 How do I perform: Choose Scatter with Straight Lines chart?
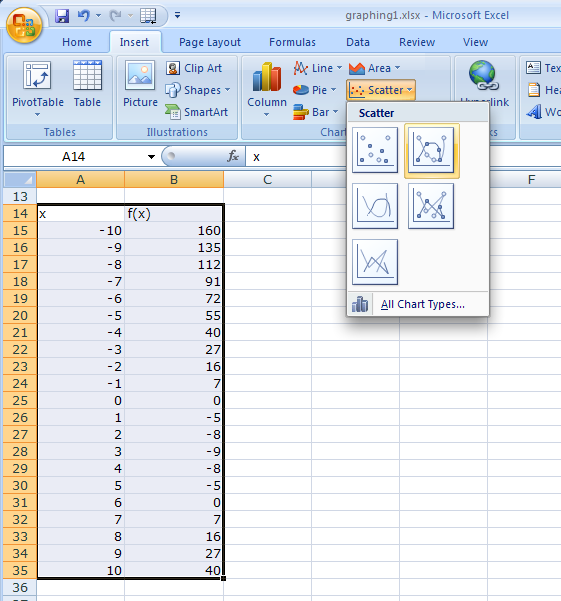click(x=375, y=262)
